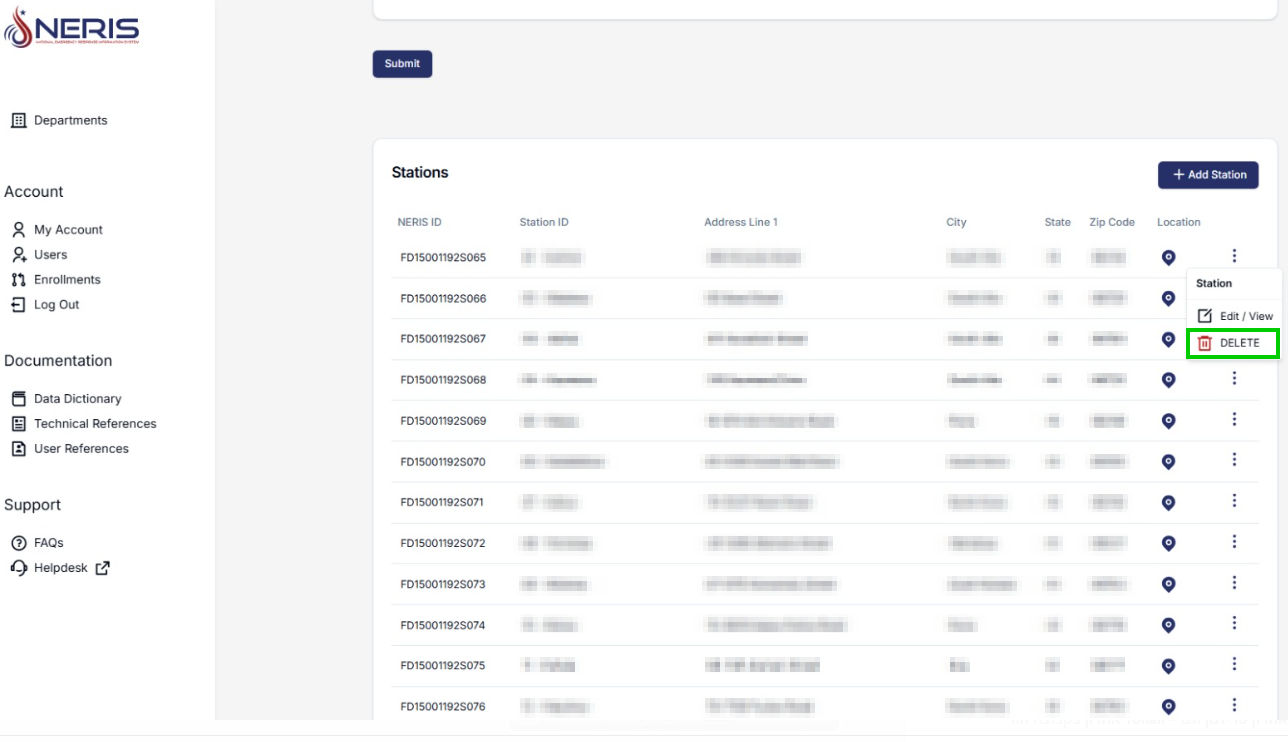
Task: Log Out of the account
Action: tap(56, 305)
